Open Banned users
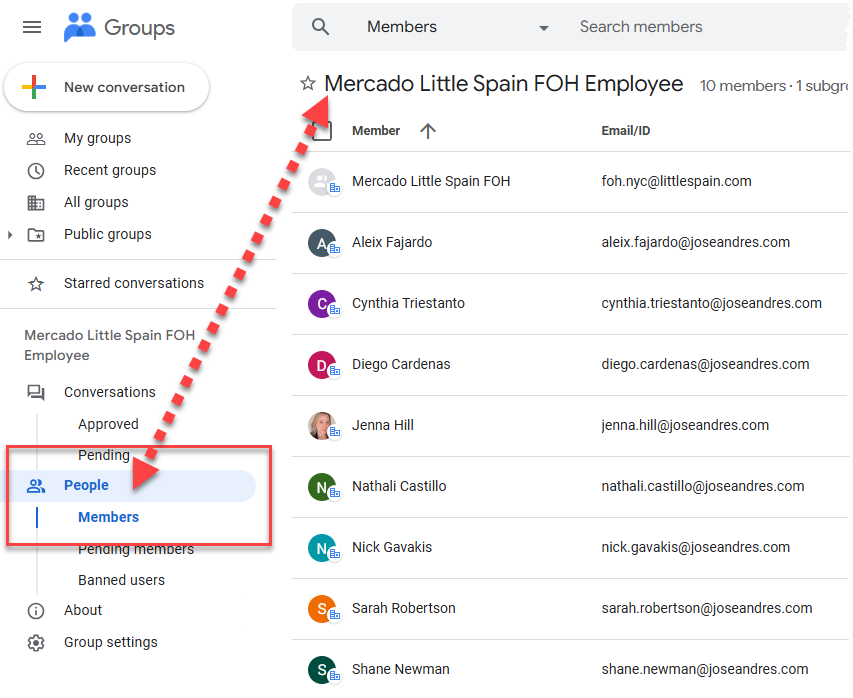The image size is (853, 698). pos(121,580)
